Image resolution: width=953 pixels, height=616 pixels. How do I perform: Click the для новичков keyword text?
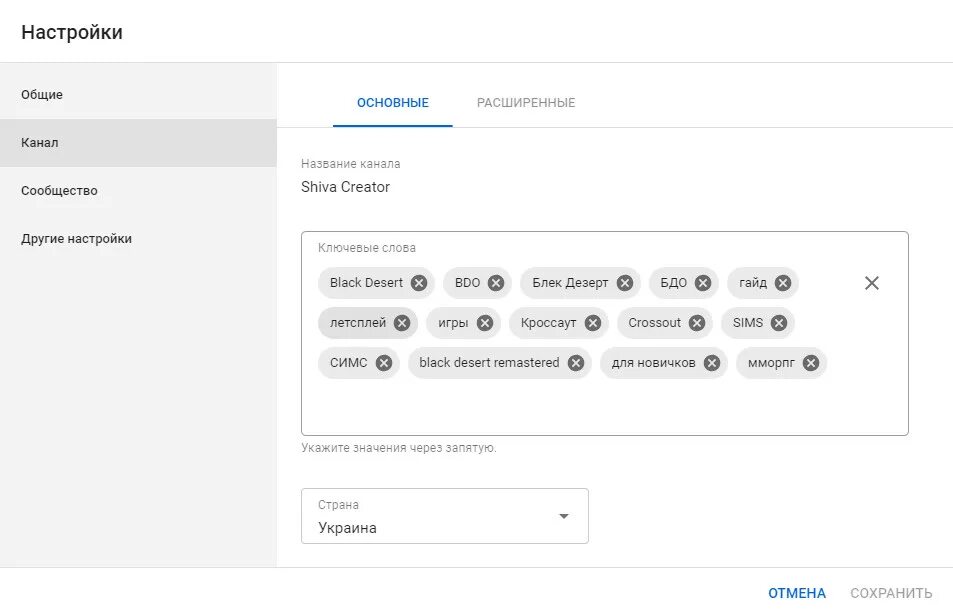tap(653, 363)
